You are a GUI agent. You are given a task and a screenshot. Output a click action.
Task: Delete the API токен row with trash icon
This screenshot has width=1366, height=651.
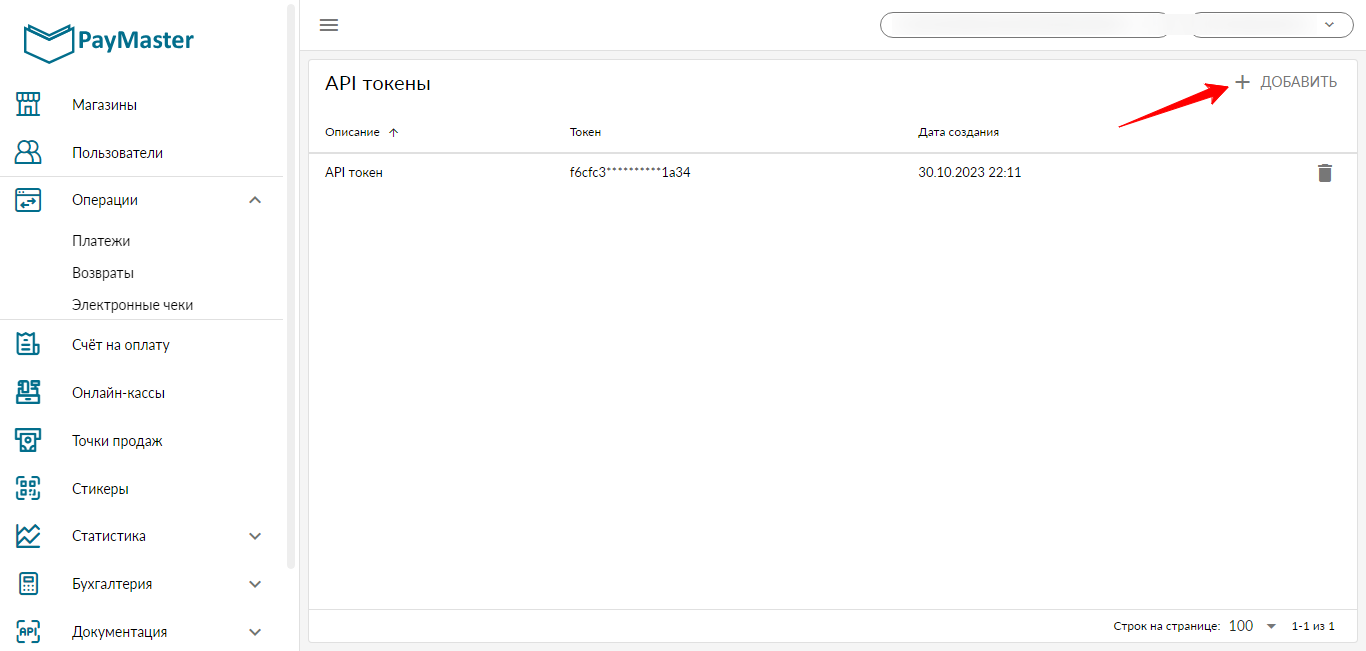1325,173
